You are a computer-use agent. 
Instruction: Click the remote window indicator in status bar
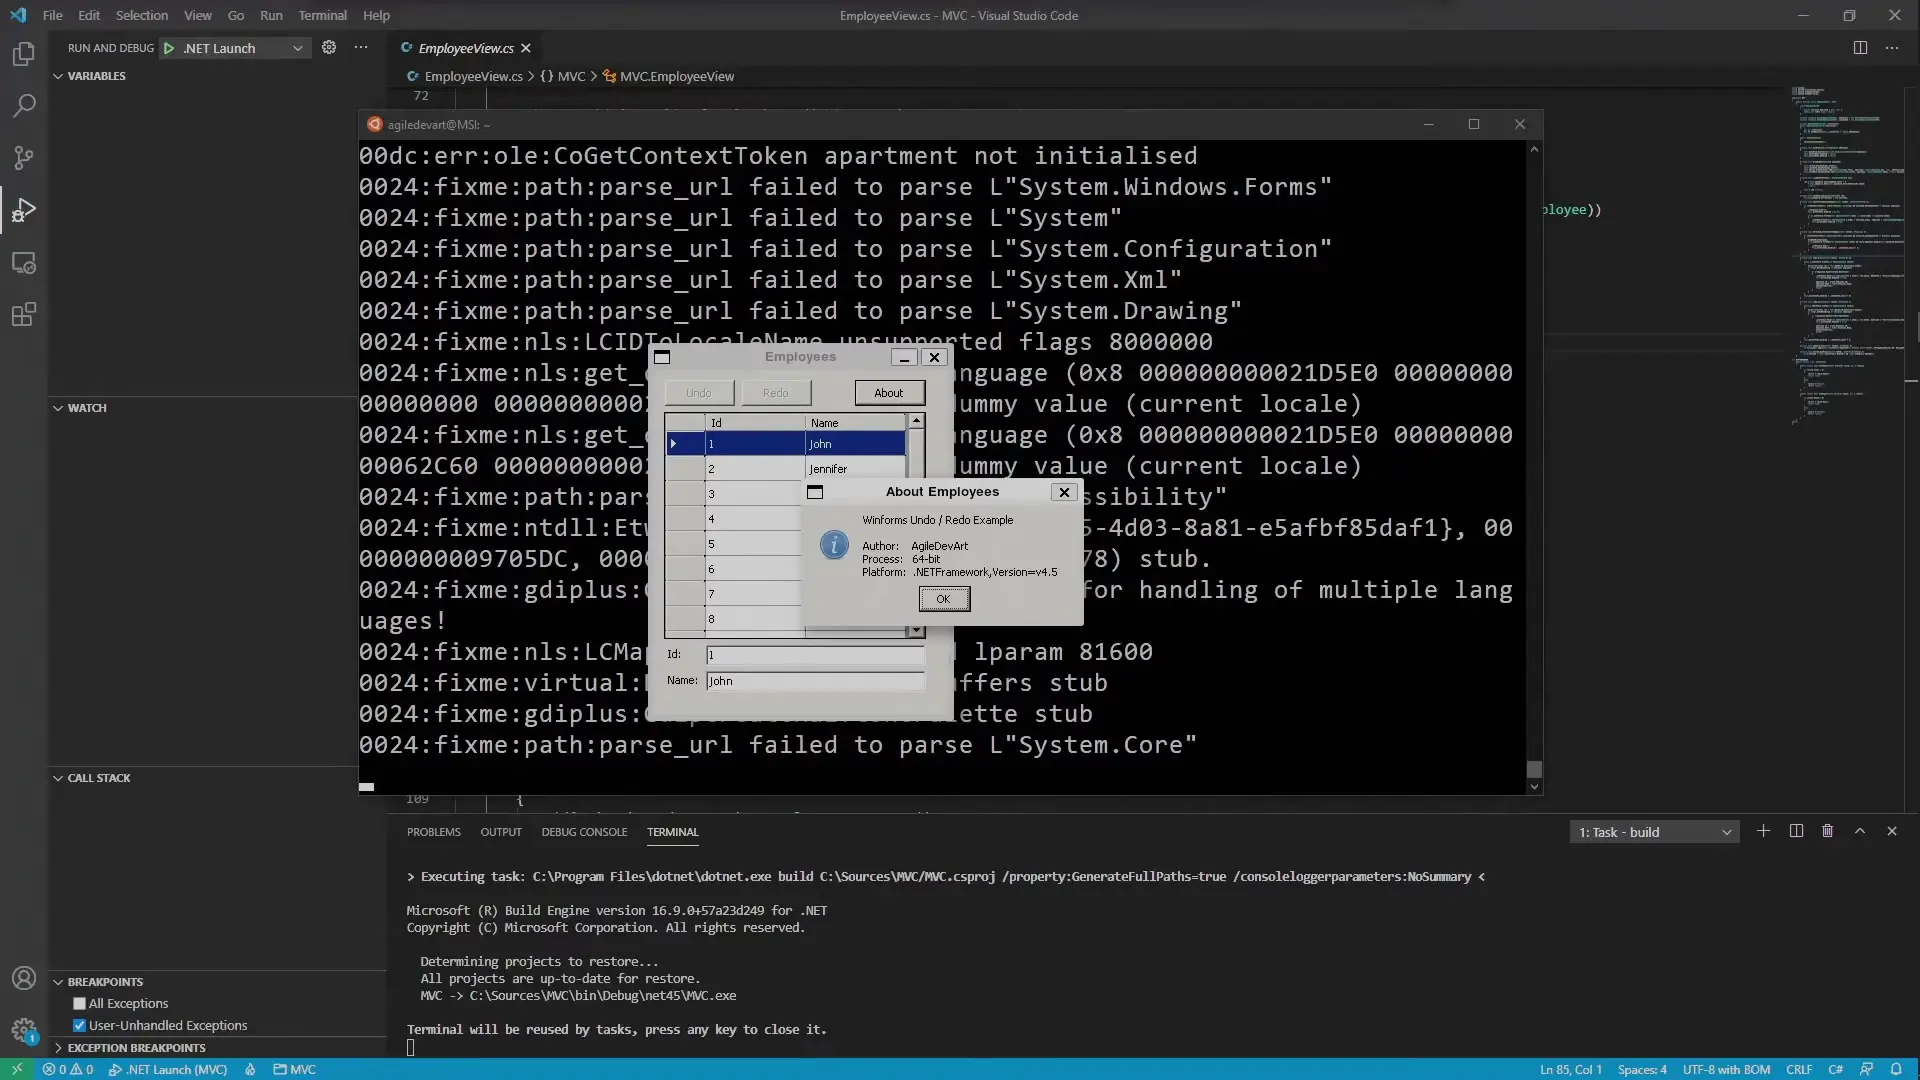tap(17, 1069)
